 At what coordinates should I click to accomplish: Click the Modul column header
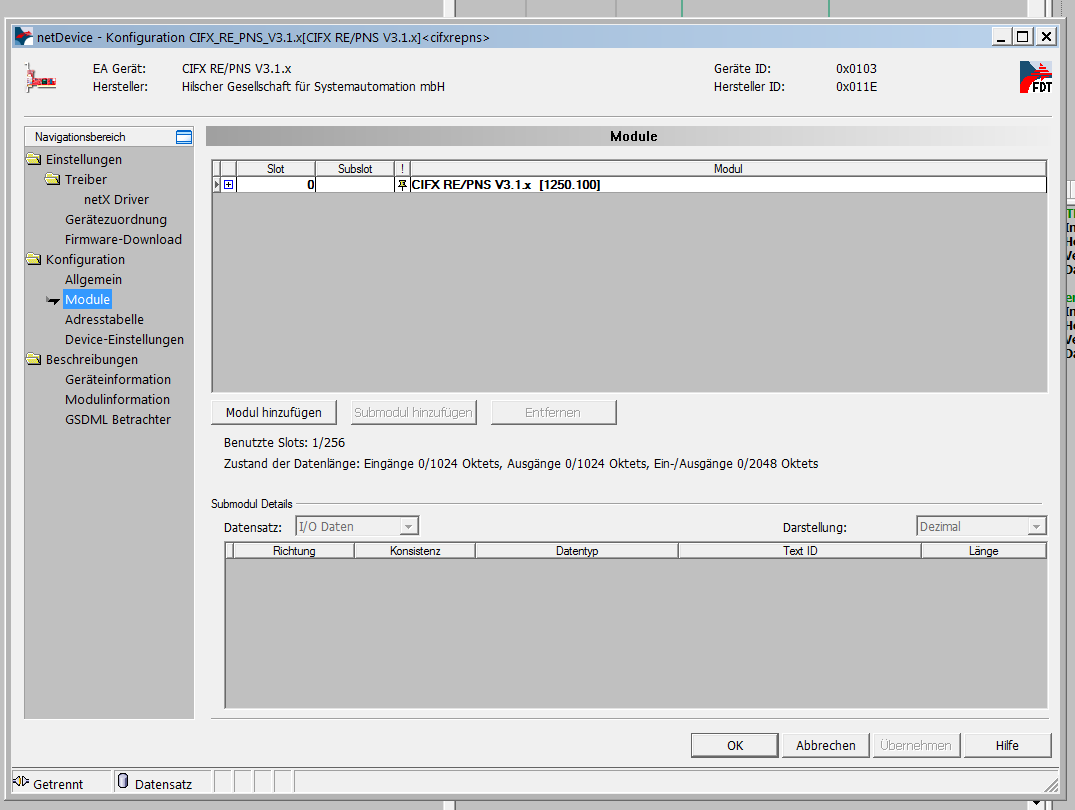coord(728,169)
